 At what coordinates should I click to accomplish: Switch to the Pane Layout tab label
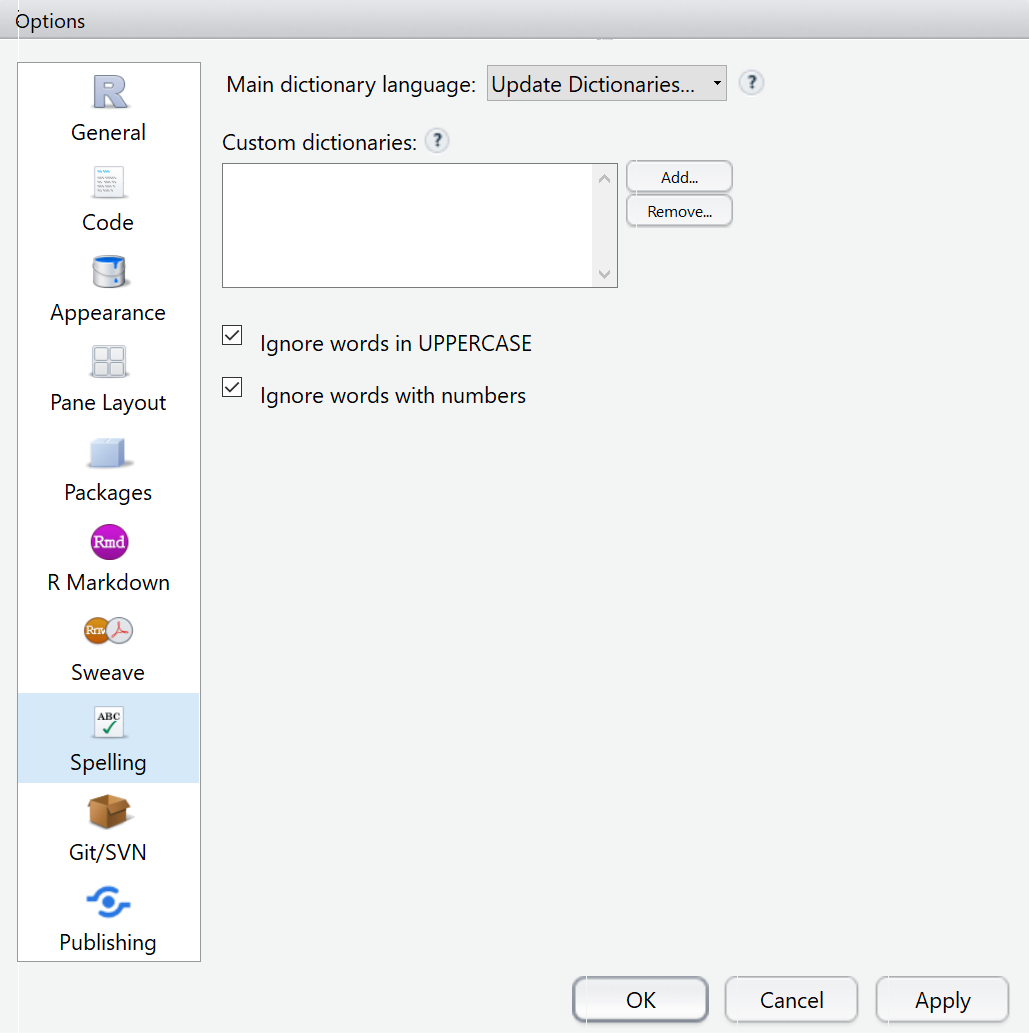[108, 403]
